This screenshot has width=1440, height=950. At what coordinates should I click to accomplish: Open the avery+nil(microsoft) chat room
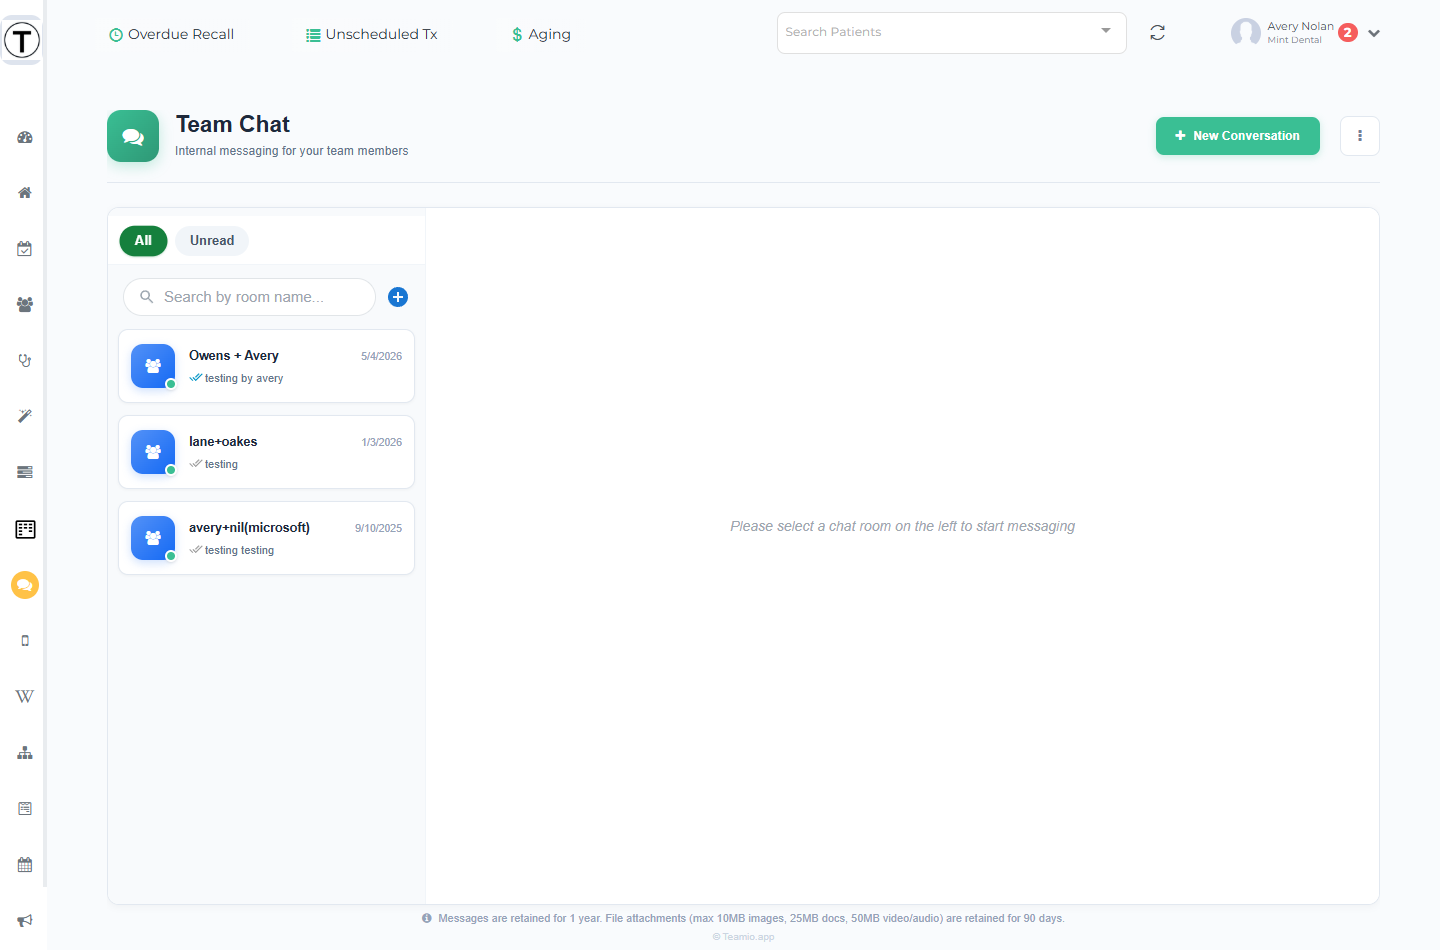[x=266, y=538]
